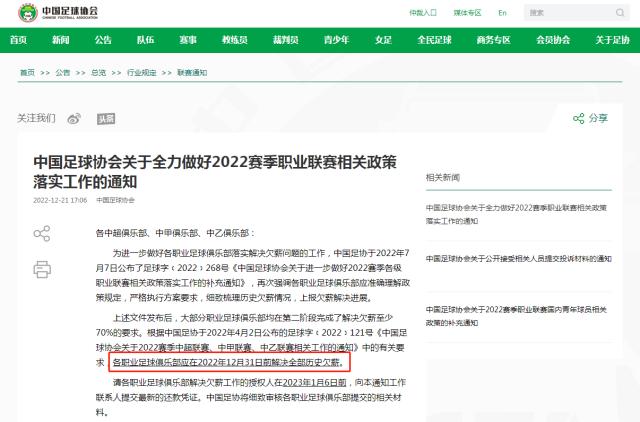Open the Toutiao follow icon
This screenshot has width=640, height=422.
(x=106, y=119)
